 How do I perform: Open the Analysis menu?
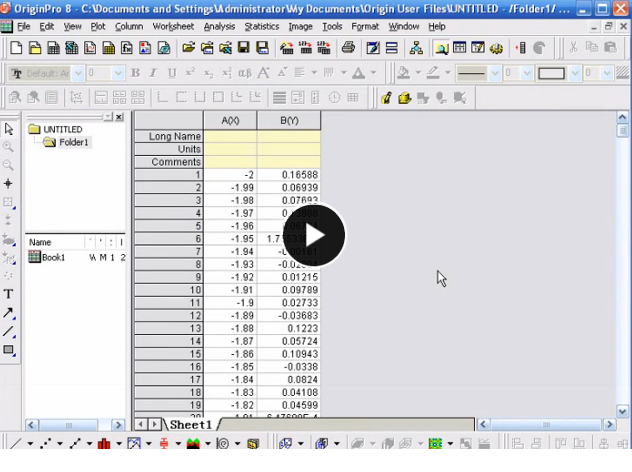point(219,27)
